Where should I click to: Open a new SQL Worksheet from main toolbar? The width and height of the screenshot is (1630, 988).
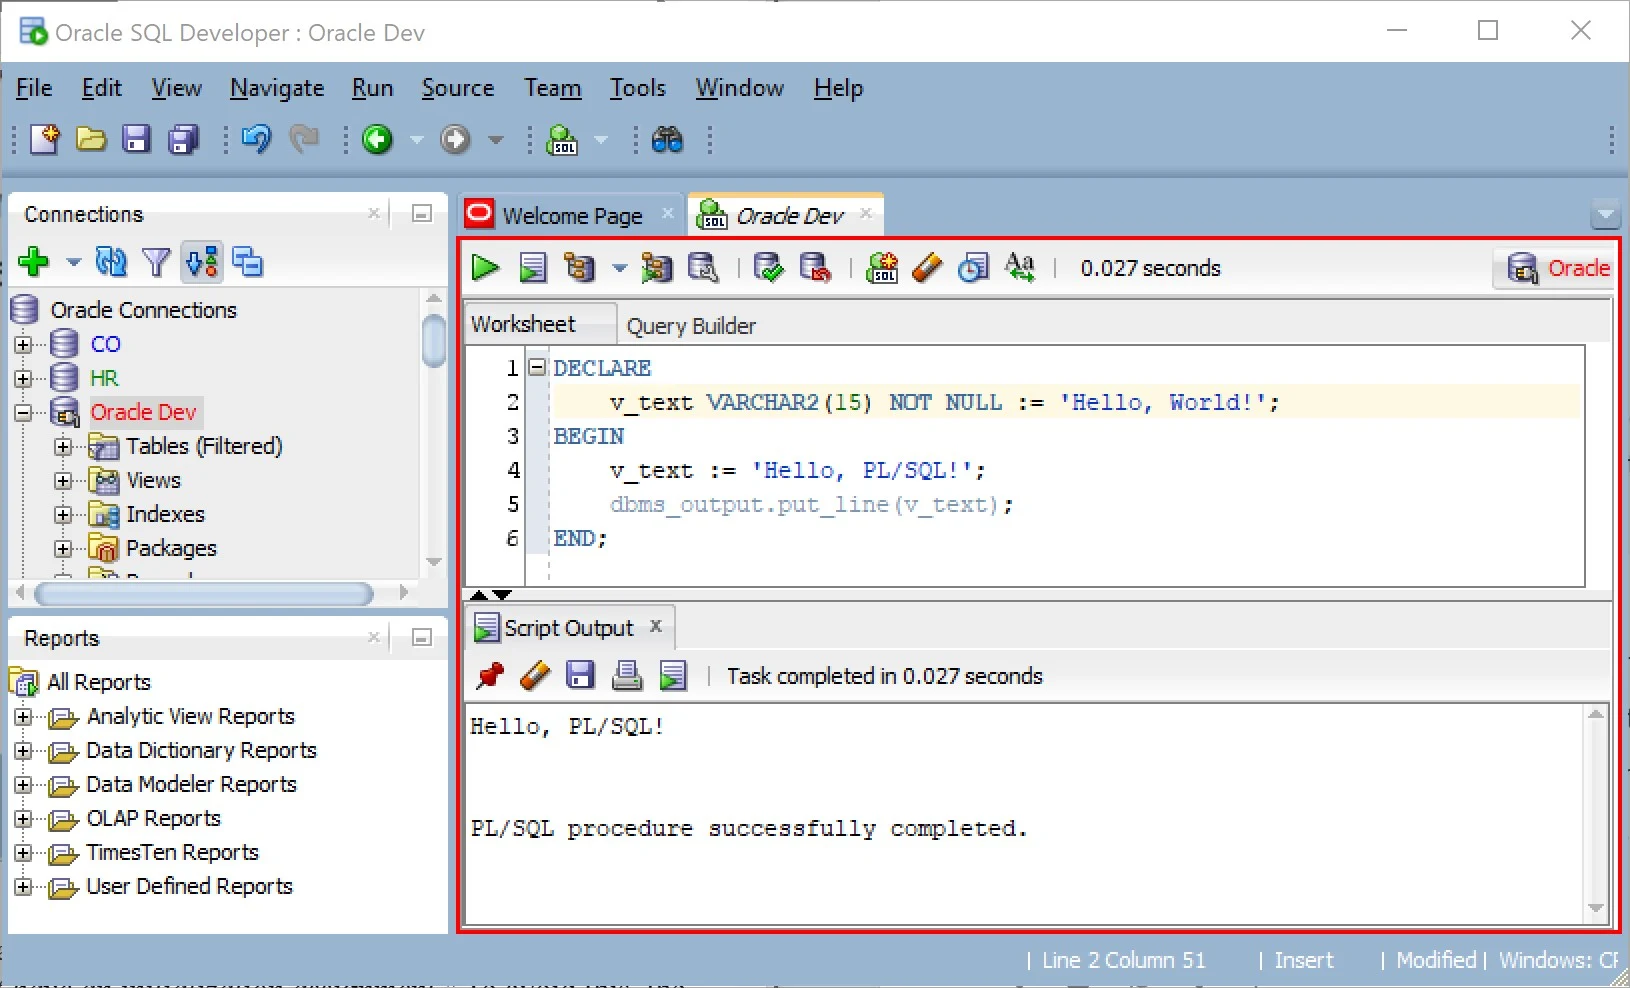coord(563,139)
